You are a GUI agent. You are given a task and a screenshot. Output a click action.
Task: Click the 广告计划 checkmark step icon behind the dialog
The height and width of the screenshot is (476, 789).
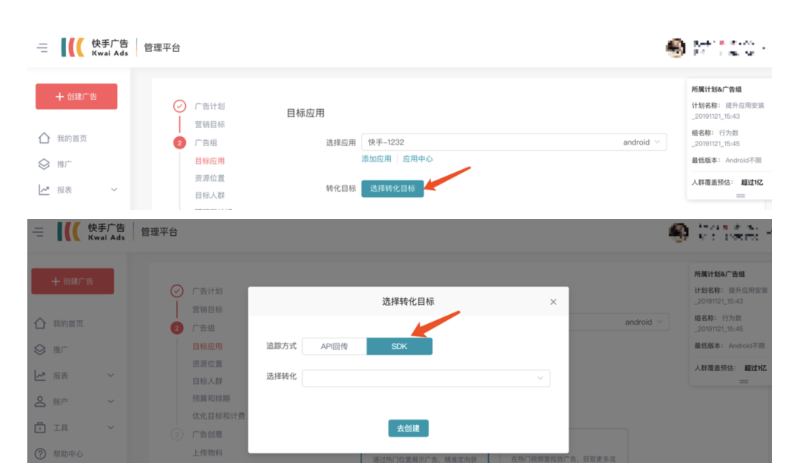(x=177, y=291)
